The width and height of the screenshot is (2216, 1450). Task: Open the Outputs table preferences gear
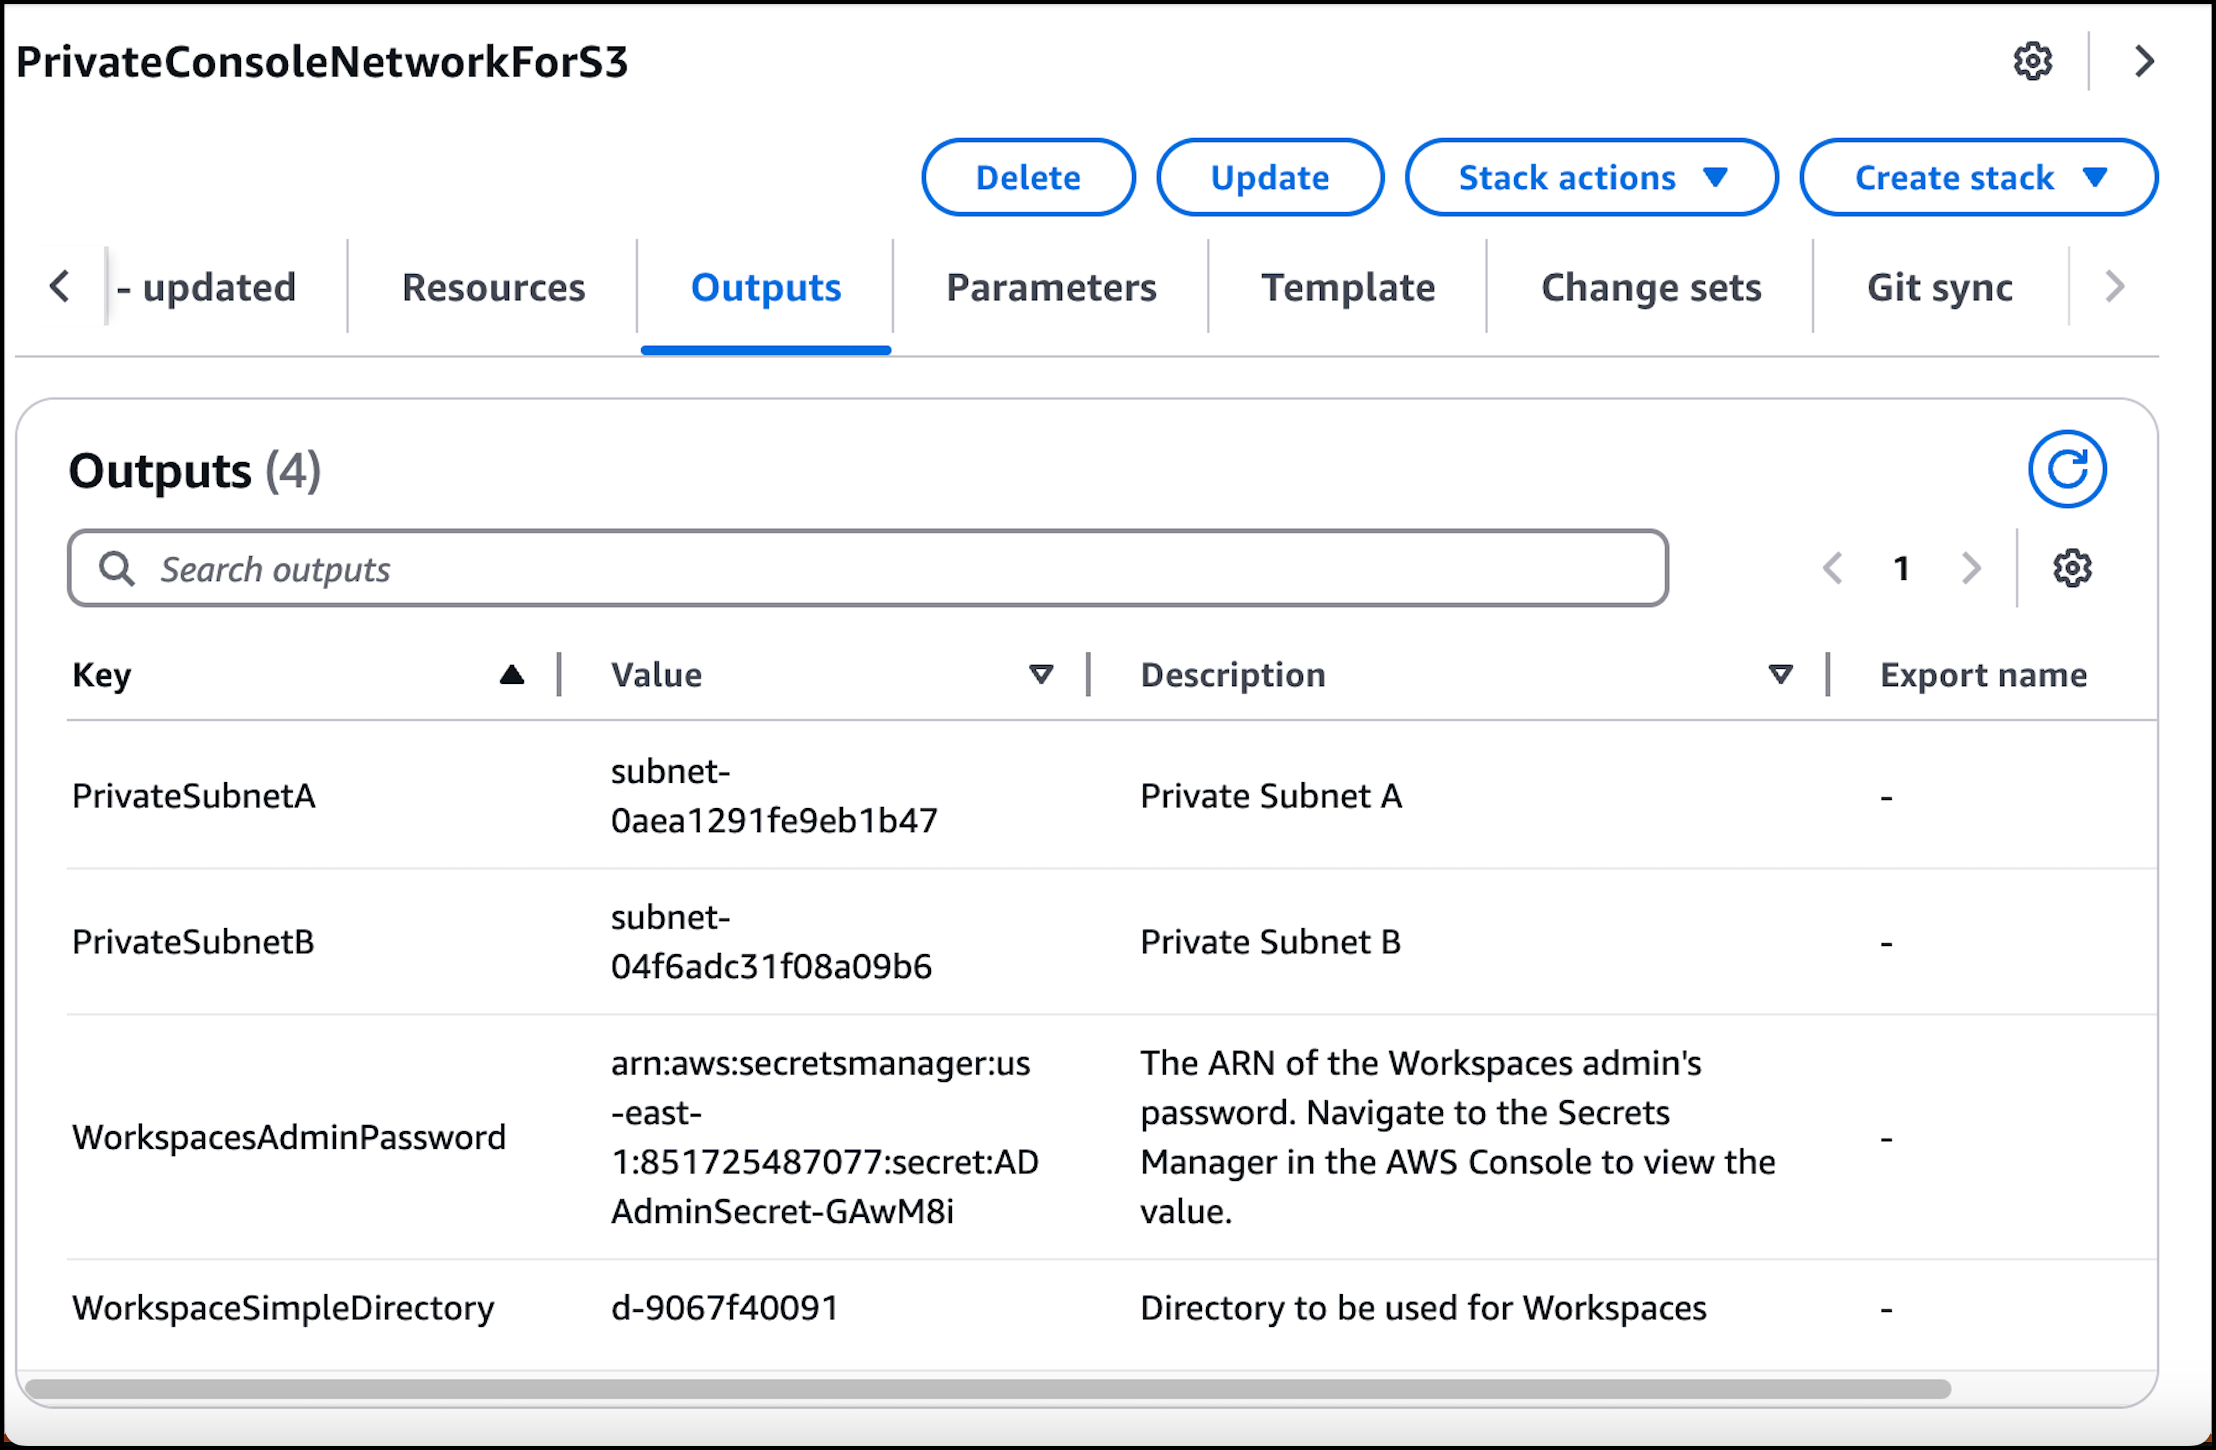(2072, 568)
